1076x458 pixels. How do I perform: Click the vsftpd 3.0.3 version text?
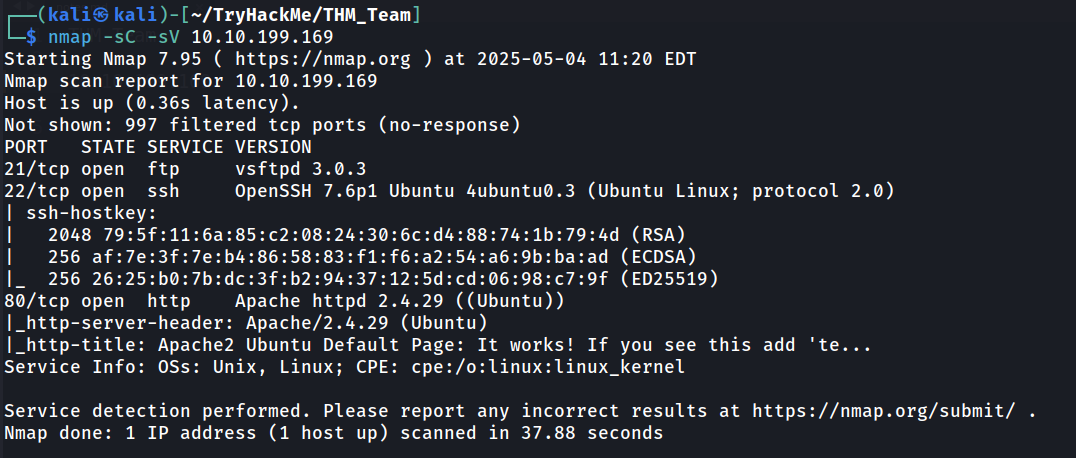pyautogui.click(x=301, y=169)
